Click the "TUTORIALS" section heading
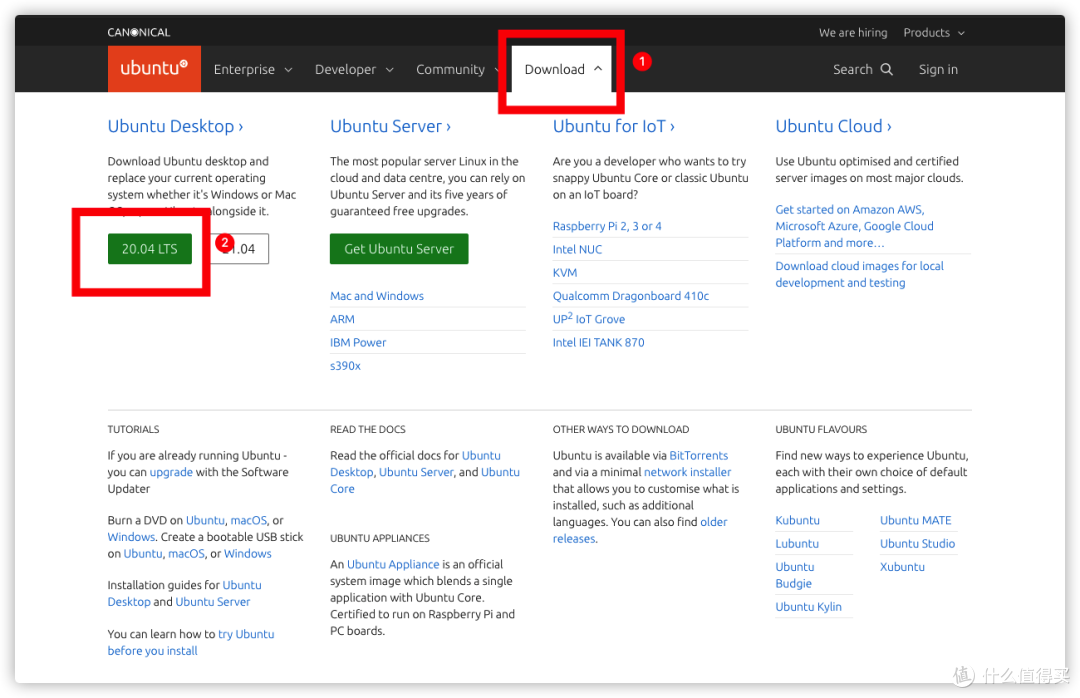Screen dimensions: 1080x698 tap(134, 429)
